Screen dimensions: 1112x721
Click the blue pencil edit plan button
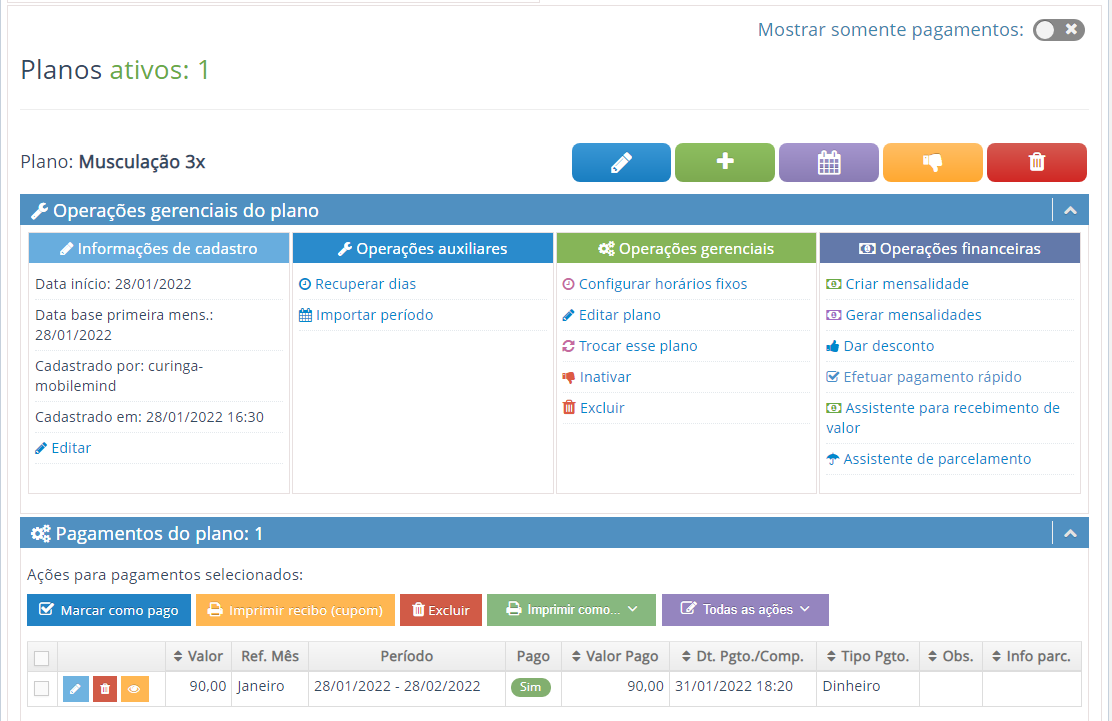click(621, 163)
